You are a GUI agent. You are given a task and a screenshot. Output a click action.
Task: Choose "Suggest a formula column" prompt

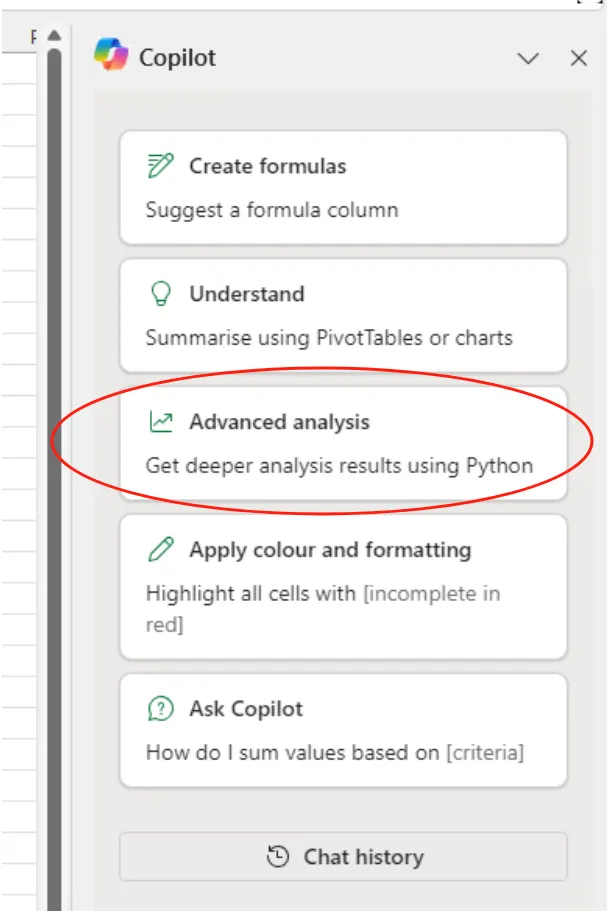click(272, 210)
